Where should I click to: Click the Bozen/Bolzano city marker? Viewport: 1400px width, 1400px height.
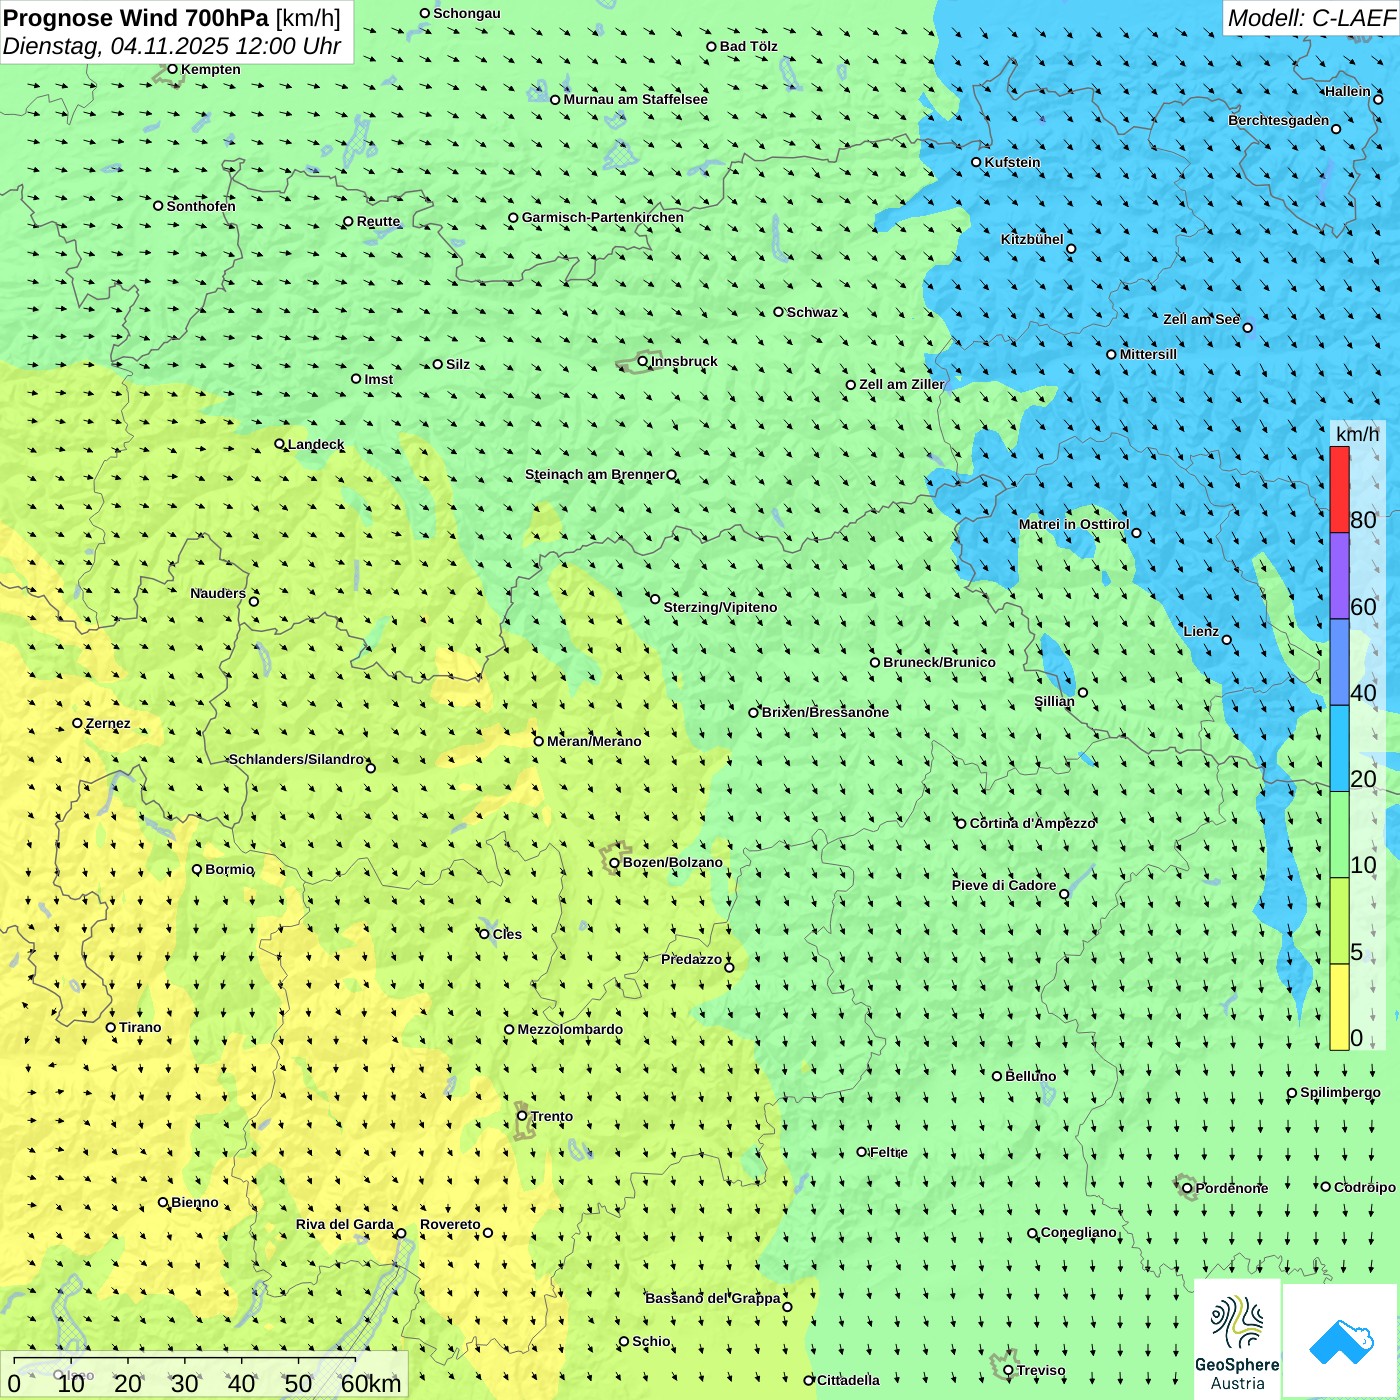tap(614, 863)
